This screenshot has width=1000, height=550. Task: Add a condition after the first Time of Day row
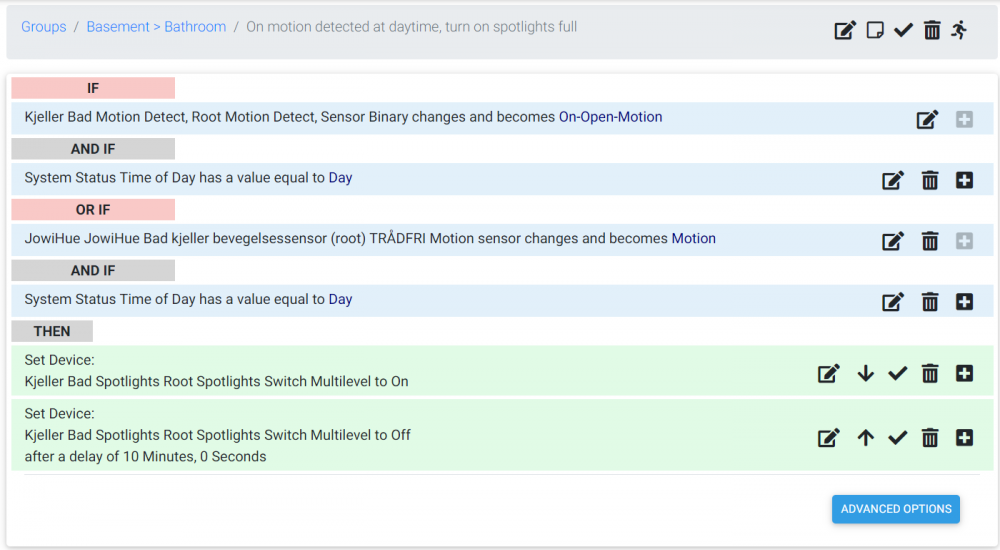click(x=964, y=180)
